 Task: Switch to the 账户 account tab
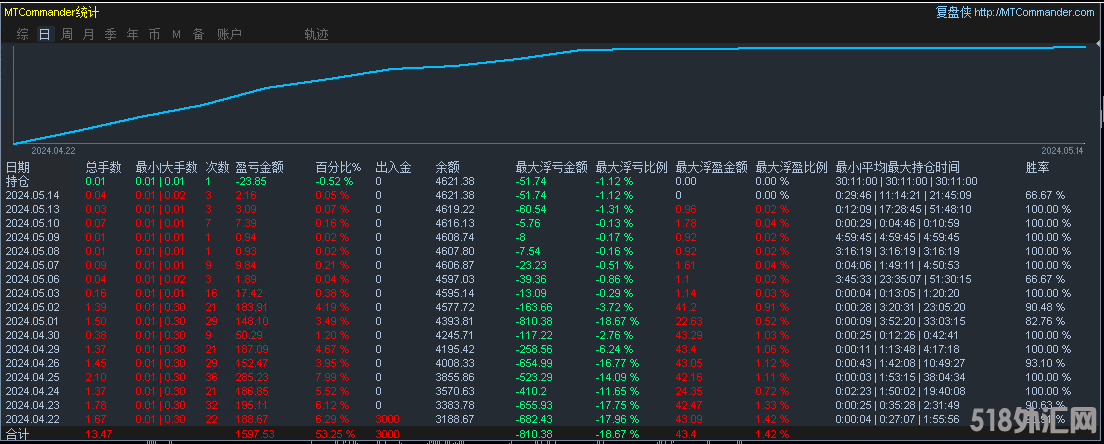click(x=229, y=34)
